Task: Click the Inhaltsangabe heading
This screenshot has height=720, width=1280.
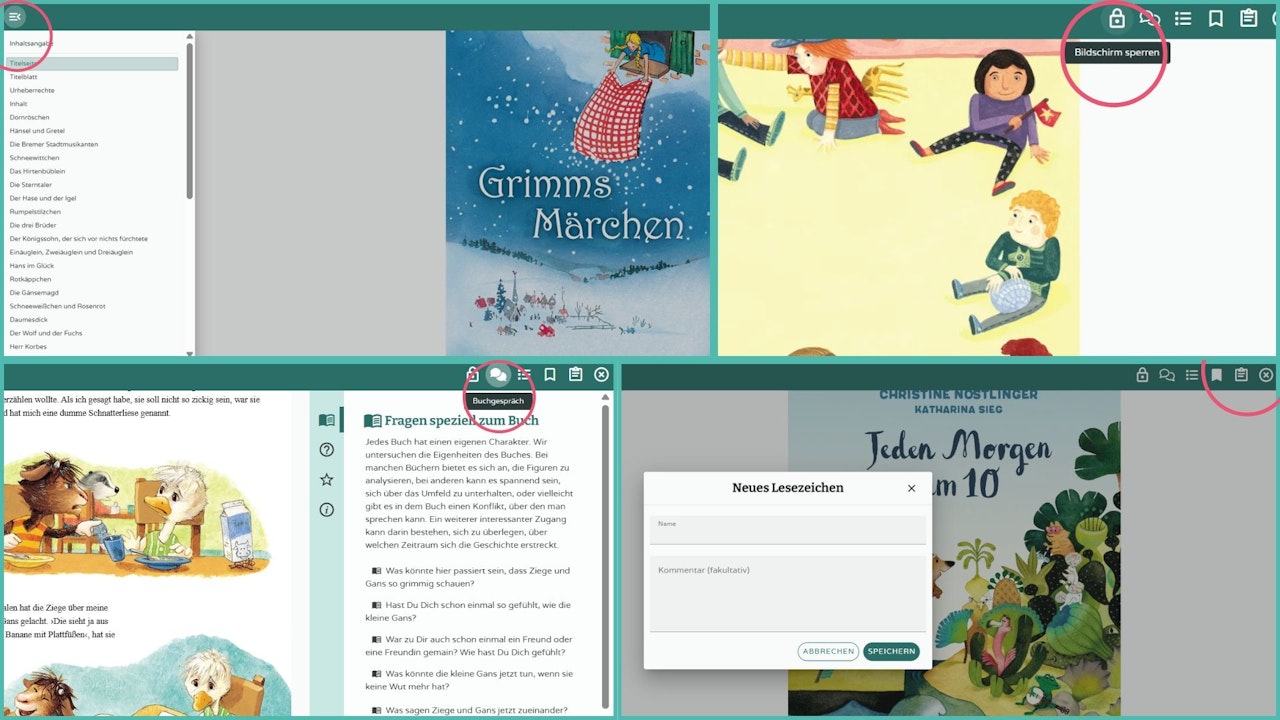Action: (30, 44)
